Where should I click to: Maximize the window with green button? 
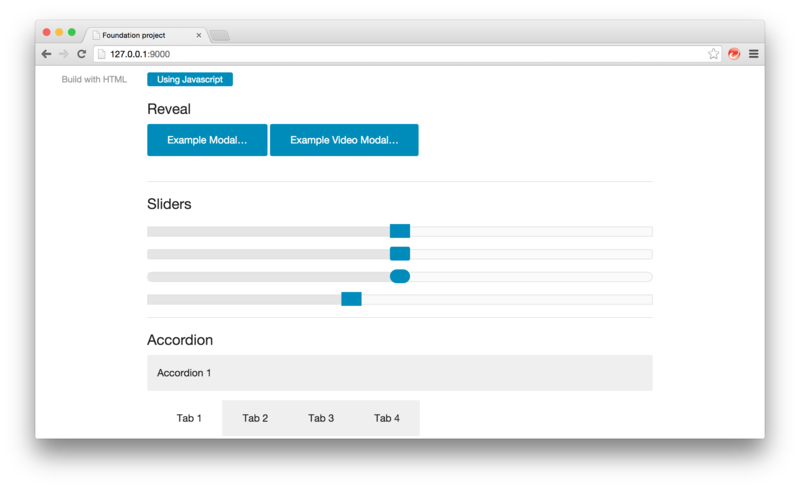click(72, 32)
